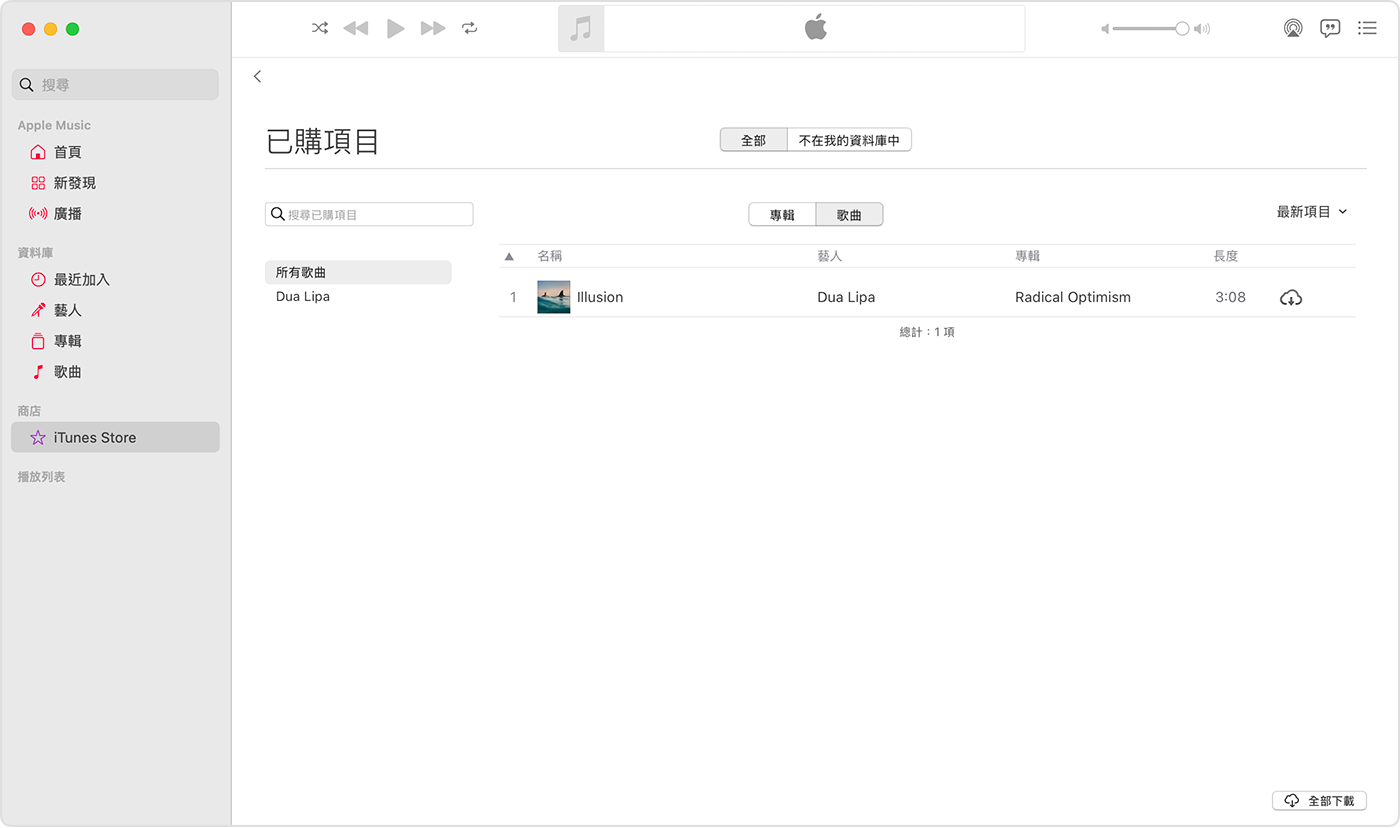The height and width of the screenshot is (828, 1400).
Task: Sort by the 專輯 column header
Action: tap(1028, 256)
